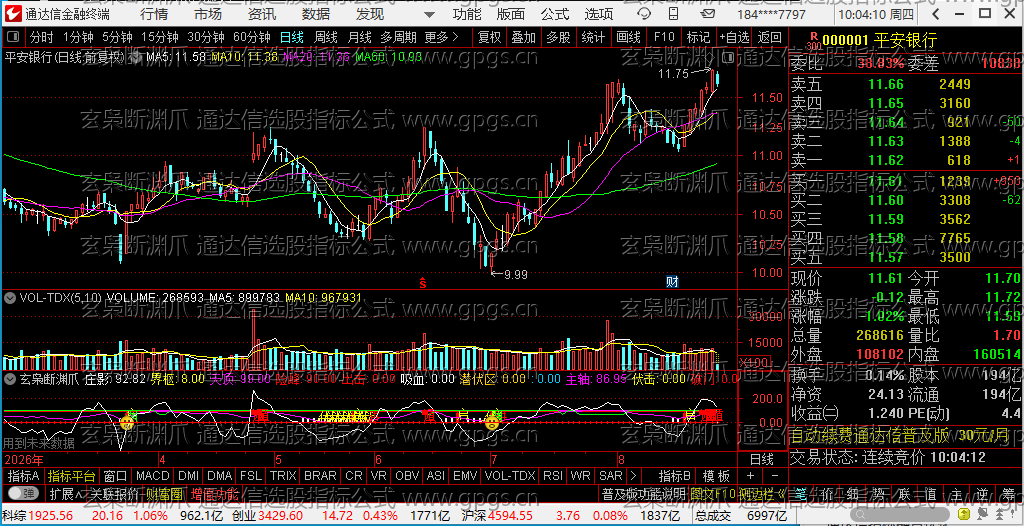Open the 行情 menu
The width and height of the screenshot is (1024, 526).
(x=153, y=14)
